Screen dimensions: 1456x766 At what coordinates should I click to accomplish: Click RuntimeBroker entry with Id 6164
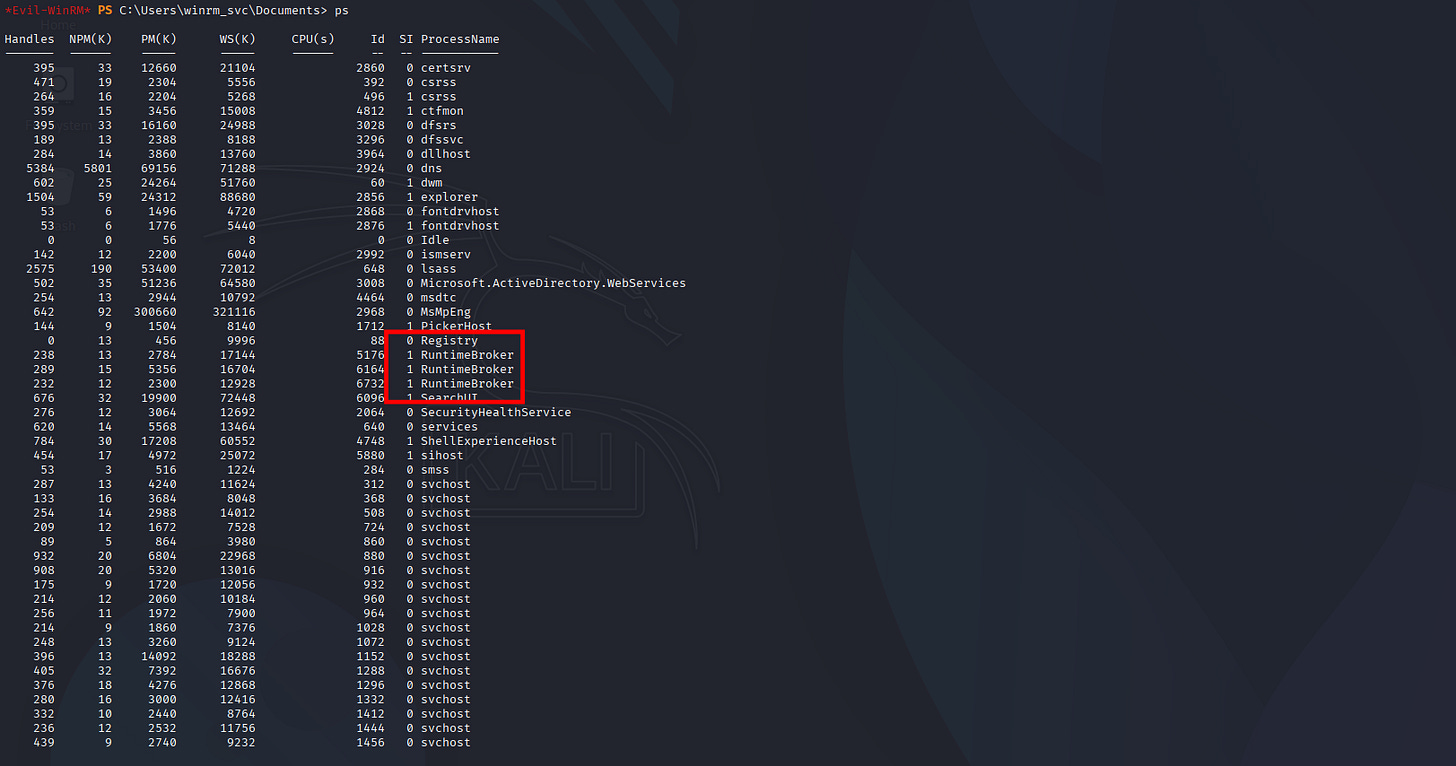pyautogui.click(x=467, y=369)
